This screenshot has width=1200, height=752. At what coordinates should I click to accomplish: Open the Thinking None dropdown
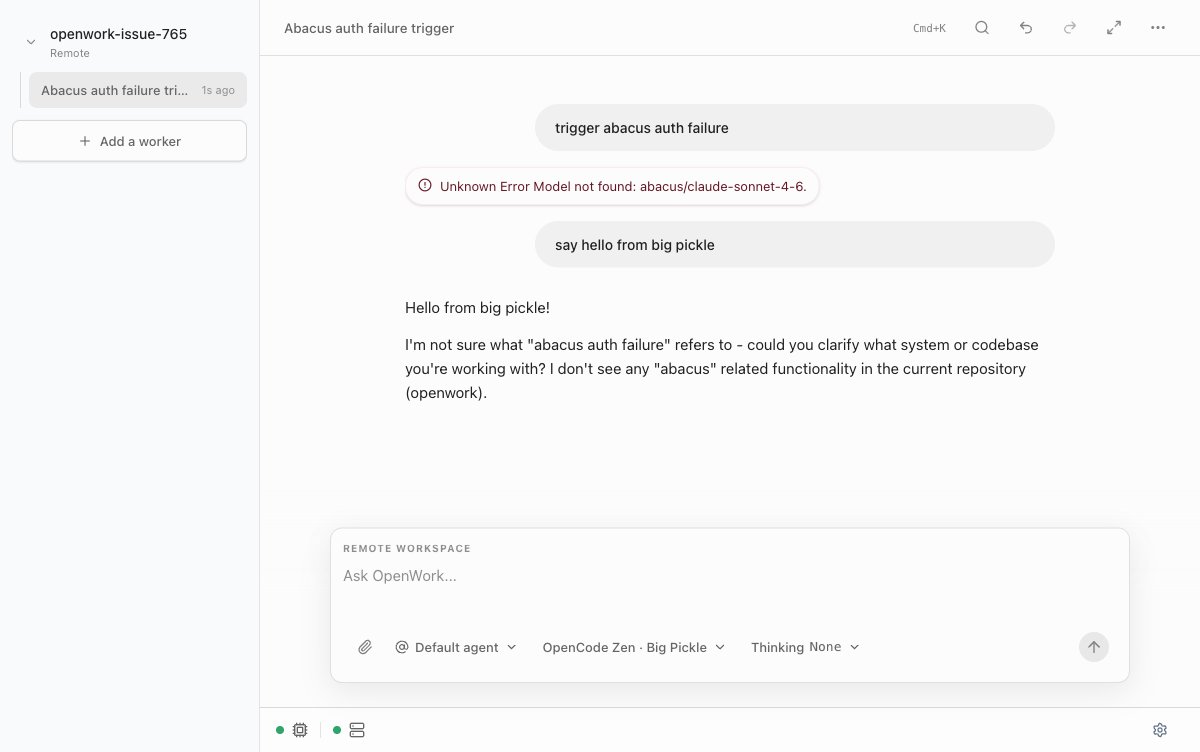tap(805, 647)
